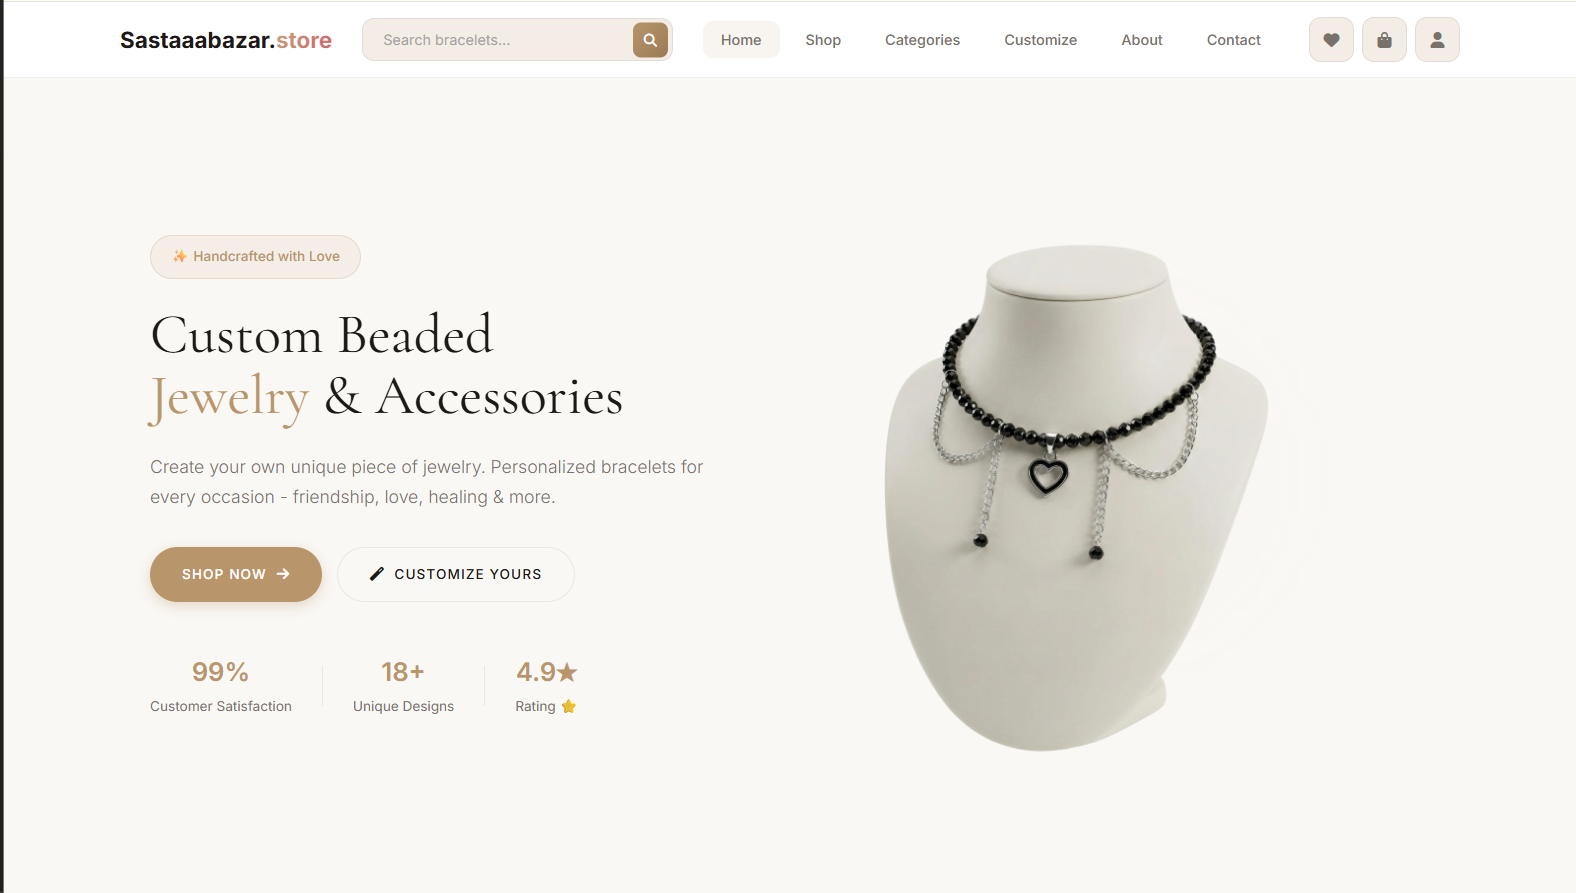This screenshot has width=1576, height=893.
Task: Open the wishlist heart icon
Action: (1331, 40)
